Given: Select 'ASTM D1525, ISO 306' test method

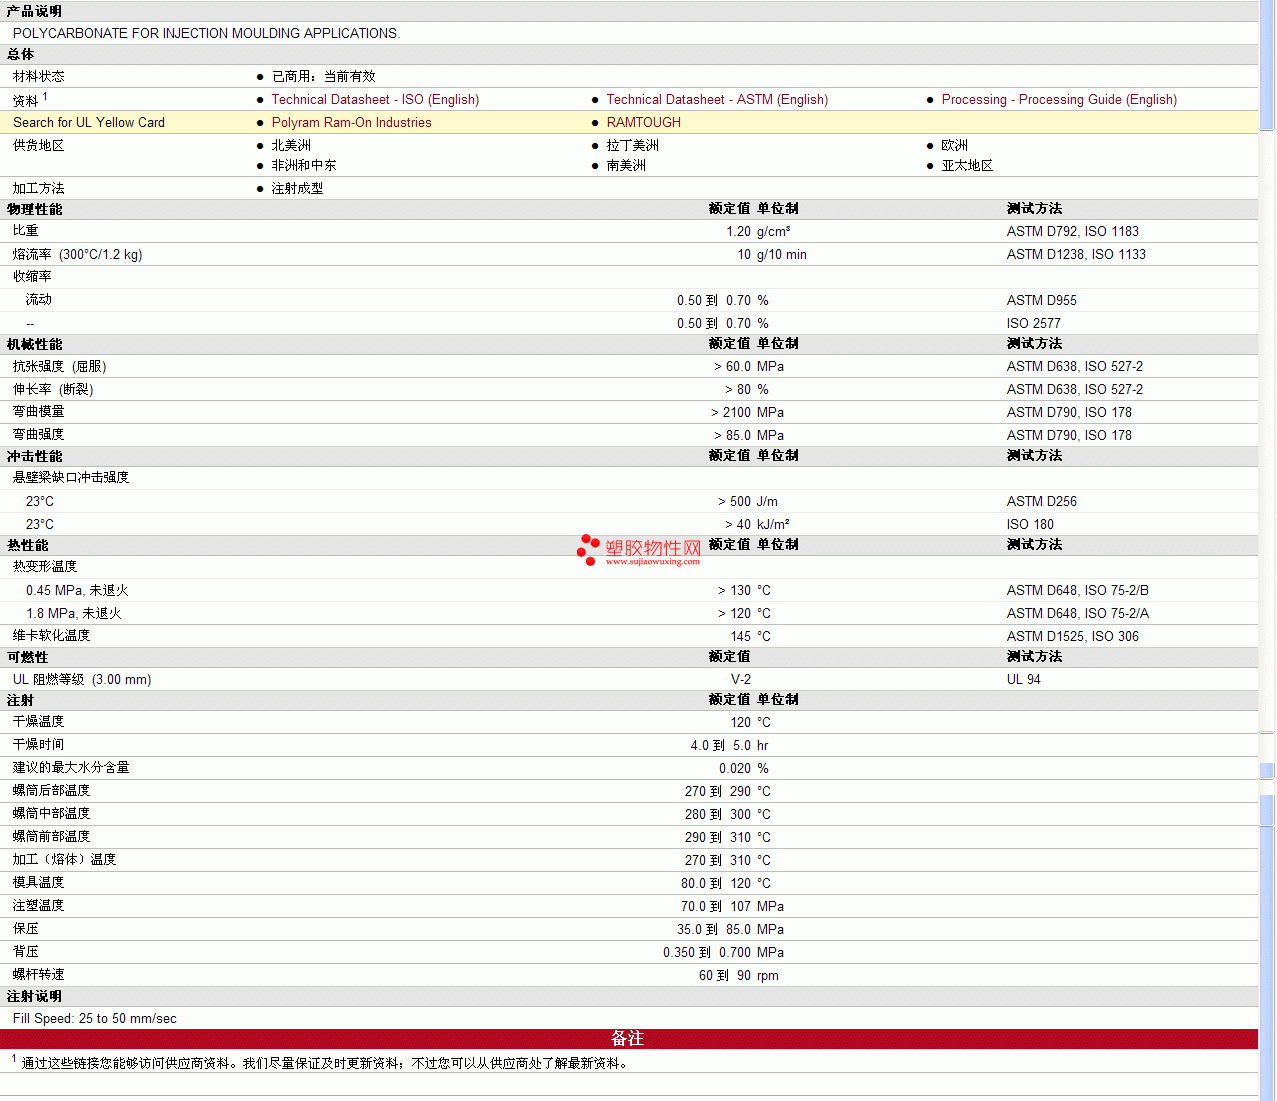Looking at the screenshot, I should pos(1073,637).
